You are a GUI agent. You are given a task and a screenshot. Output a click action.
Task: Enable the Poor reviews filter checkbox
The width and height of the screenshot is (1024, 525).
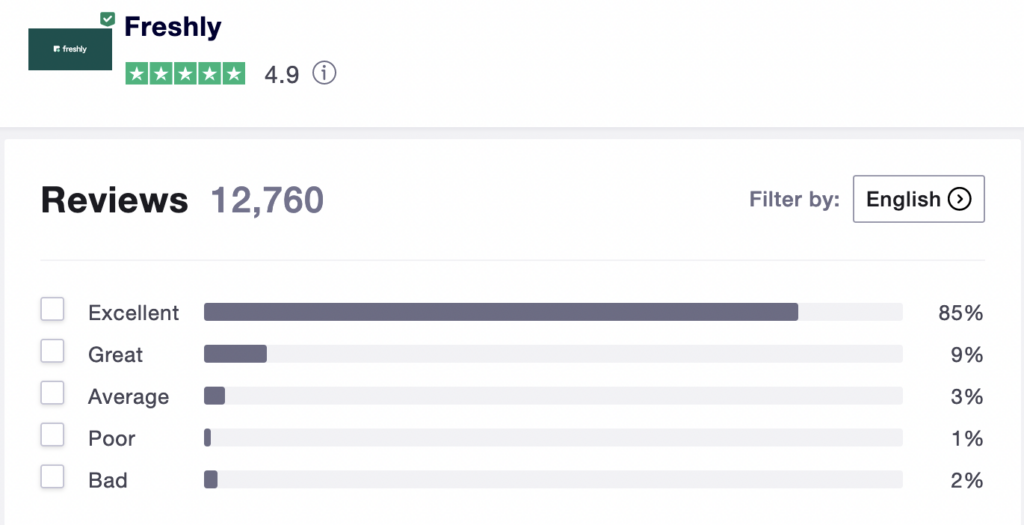pos(52,437)
